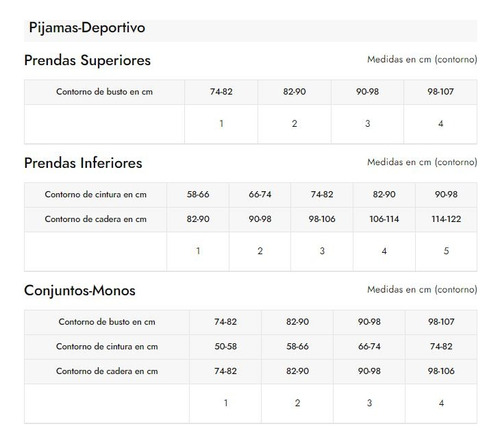The image size is (500, 444).
Task: Click hip range 106-114 cell
Action: pos(384,219)
